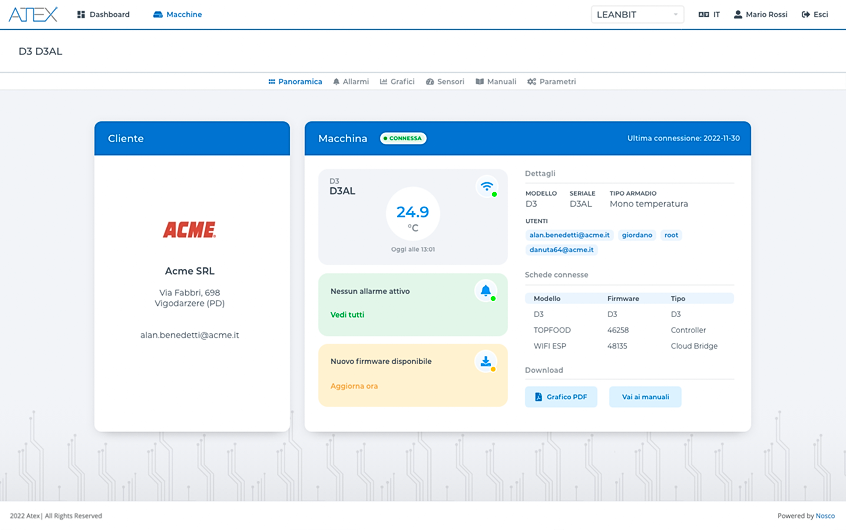Viewport: 846px width, 530px height.
Task: Go to the Manuali tab
Action: click(x=496, y=81)
